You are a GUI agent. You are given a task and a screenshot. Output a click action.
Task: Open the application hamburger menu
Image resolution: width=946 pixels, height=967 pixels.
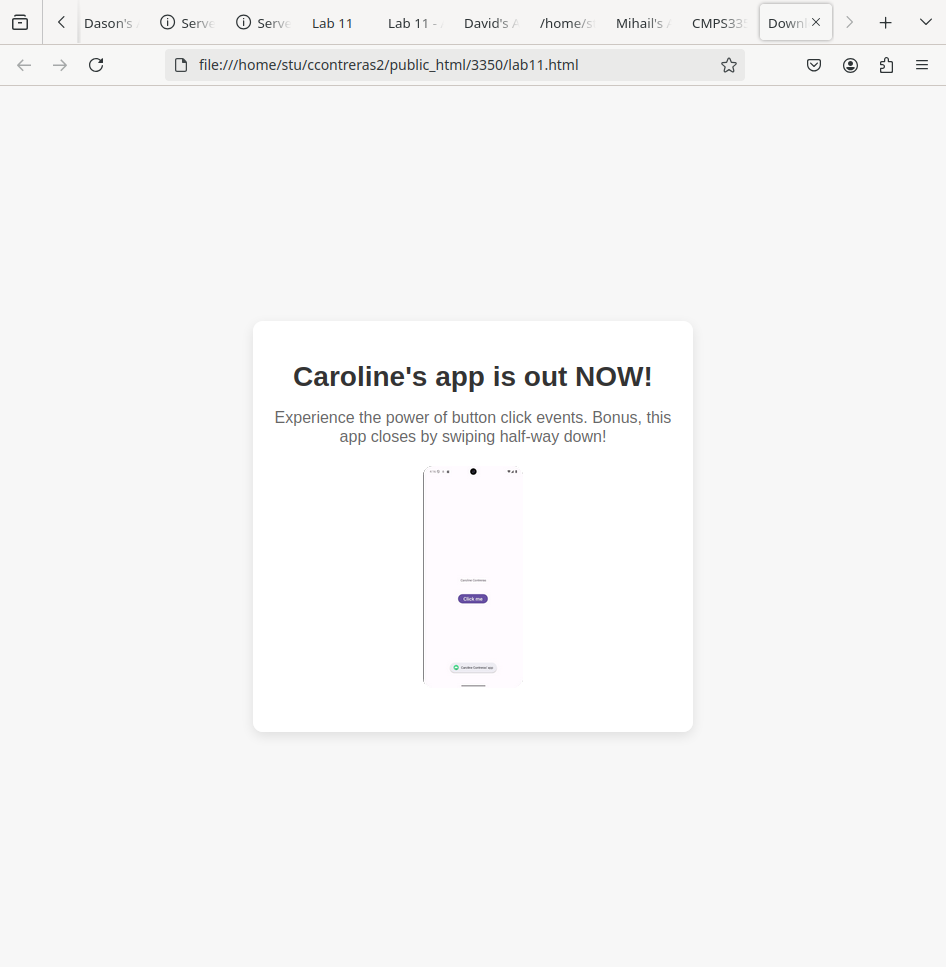point(922,65)
